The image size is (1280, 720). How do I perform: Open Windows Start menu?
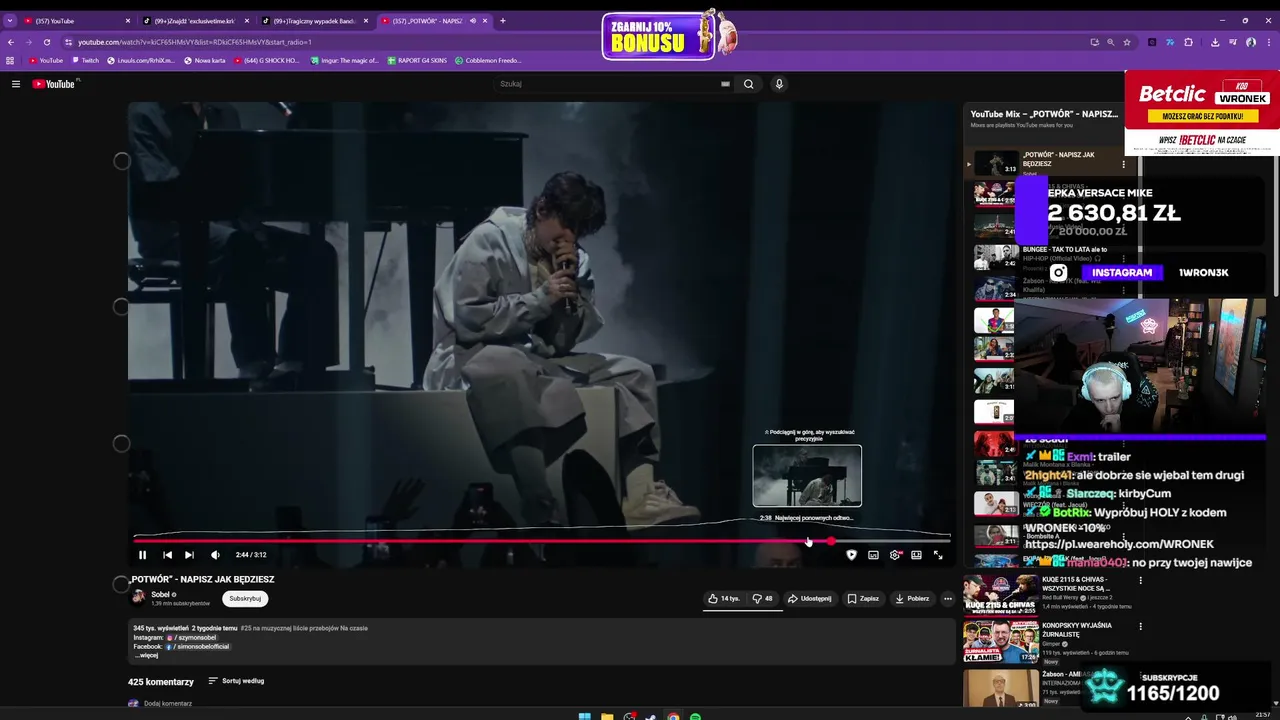click(585, 716)
